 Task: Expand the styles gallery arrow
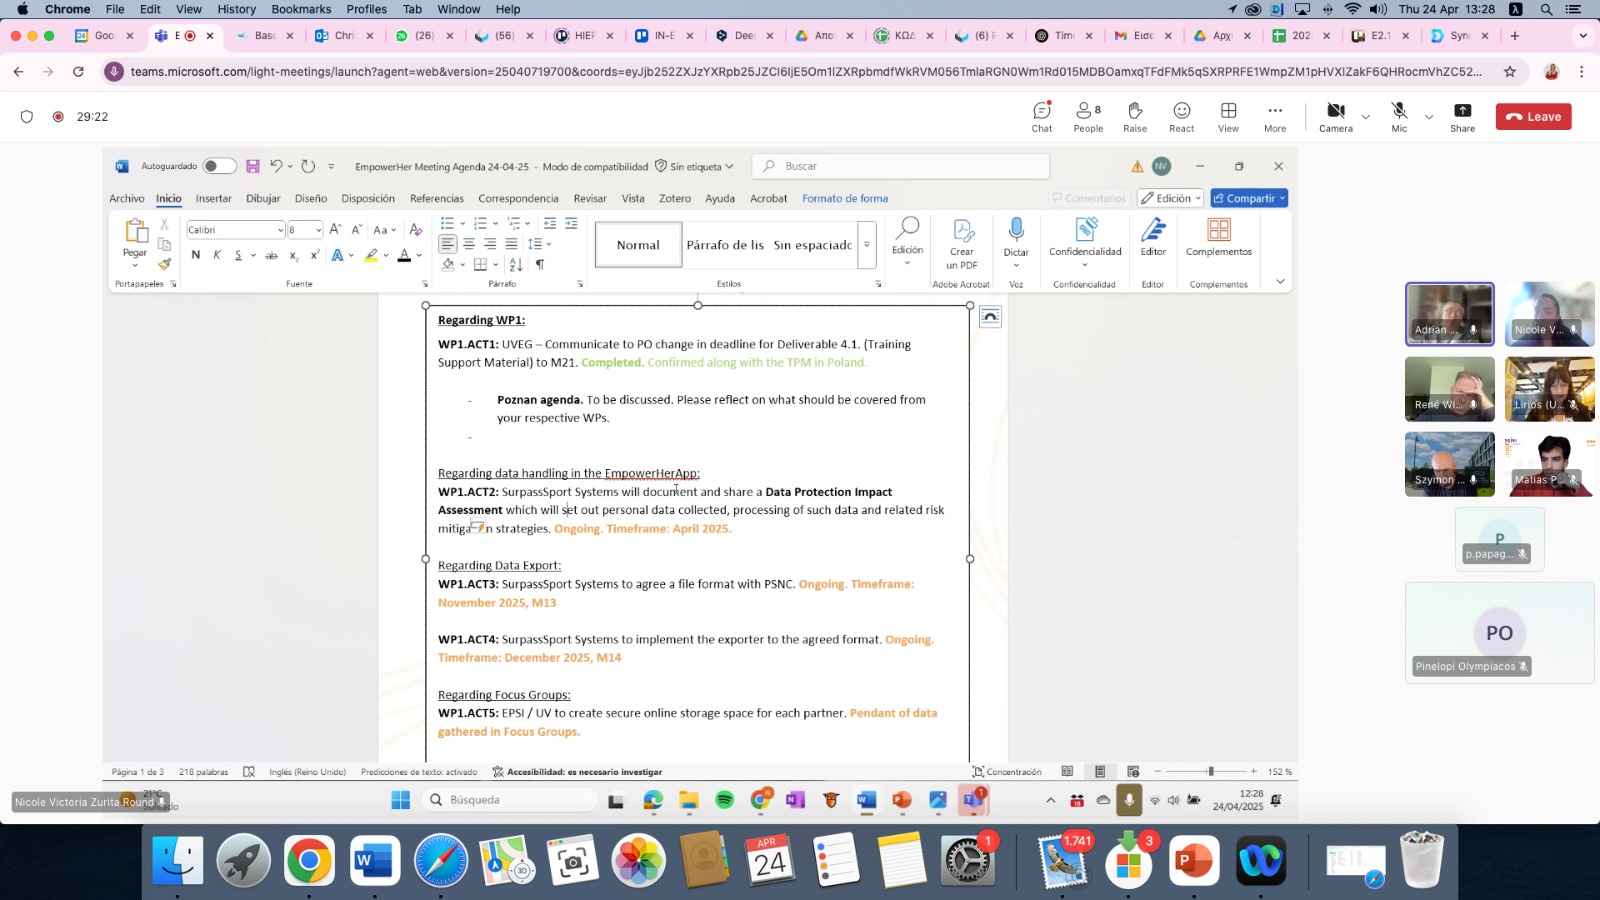[867, 245]
